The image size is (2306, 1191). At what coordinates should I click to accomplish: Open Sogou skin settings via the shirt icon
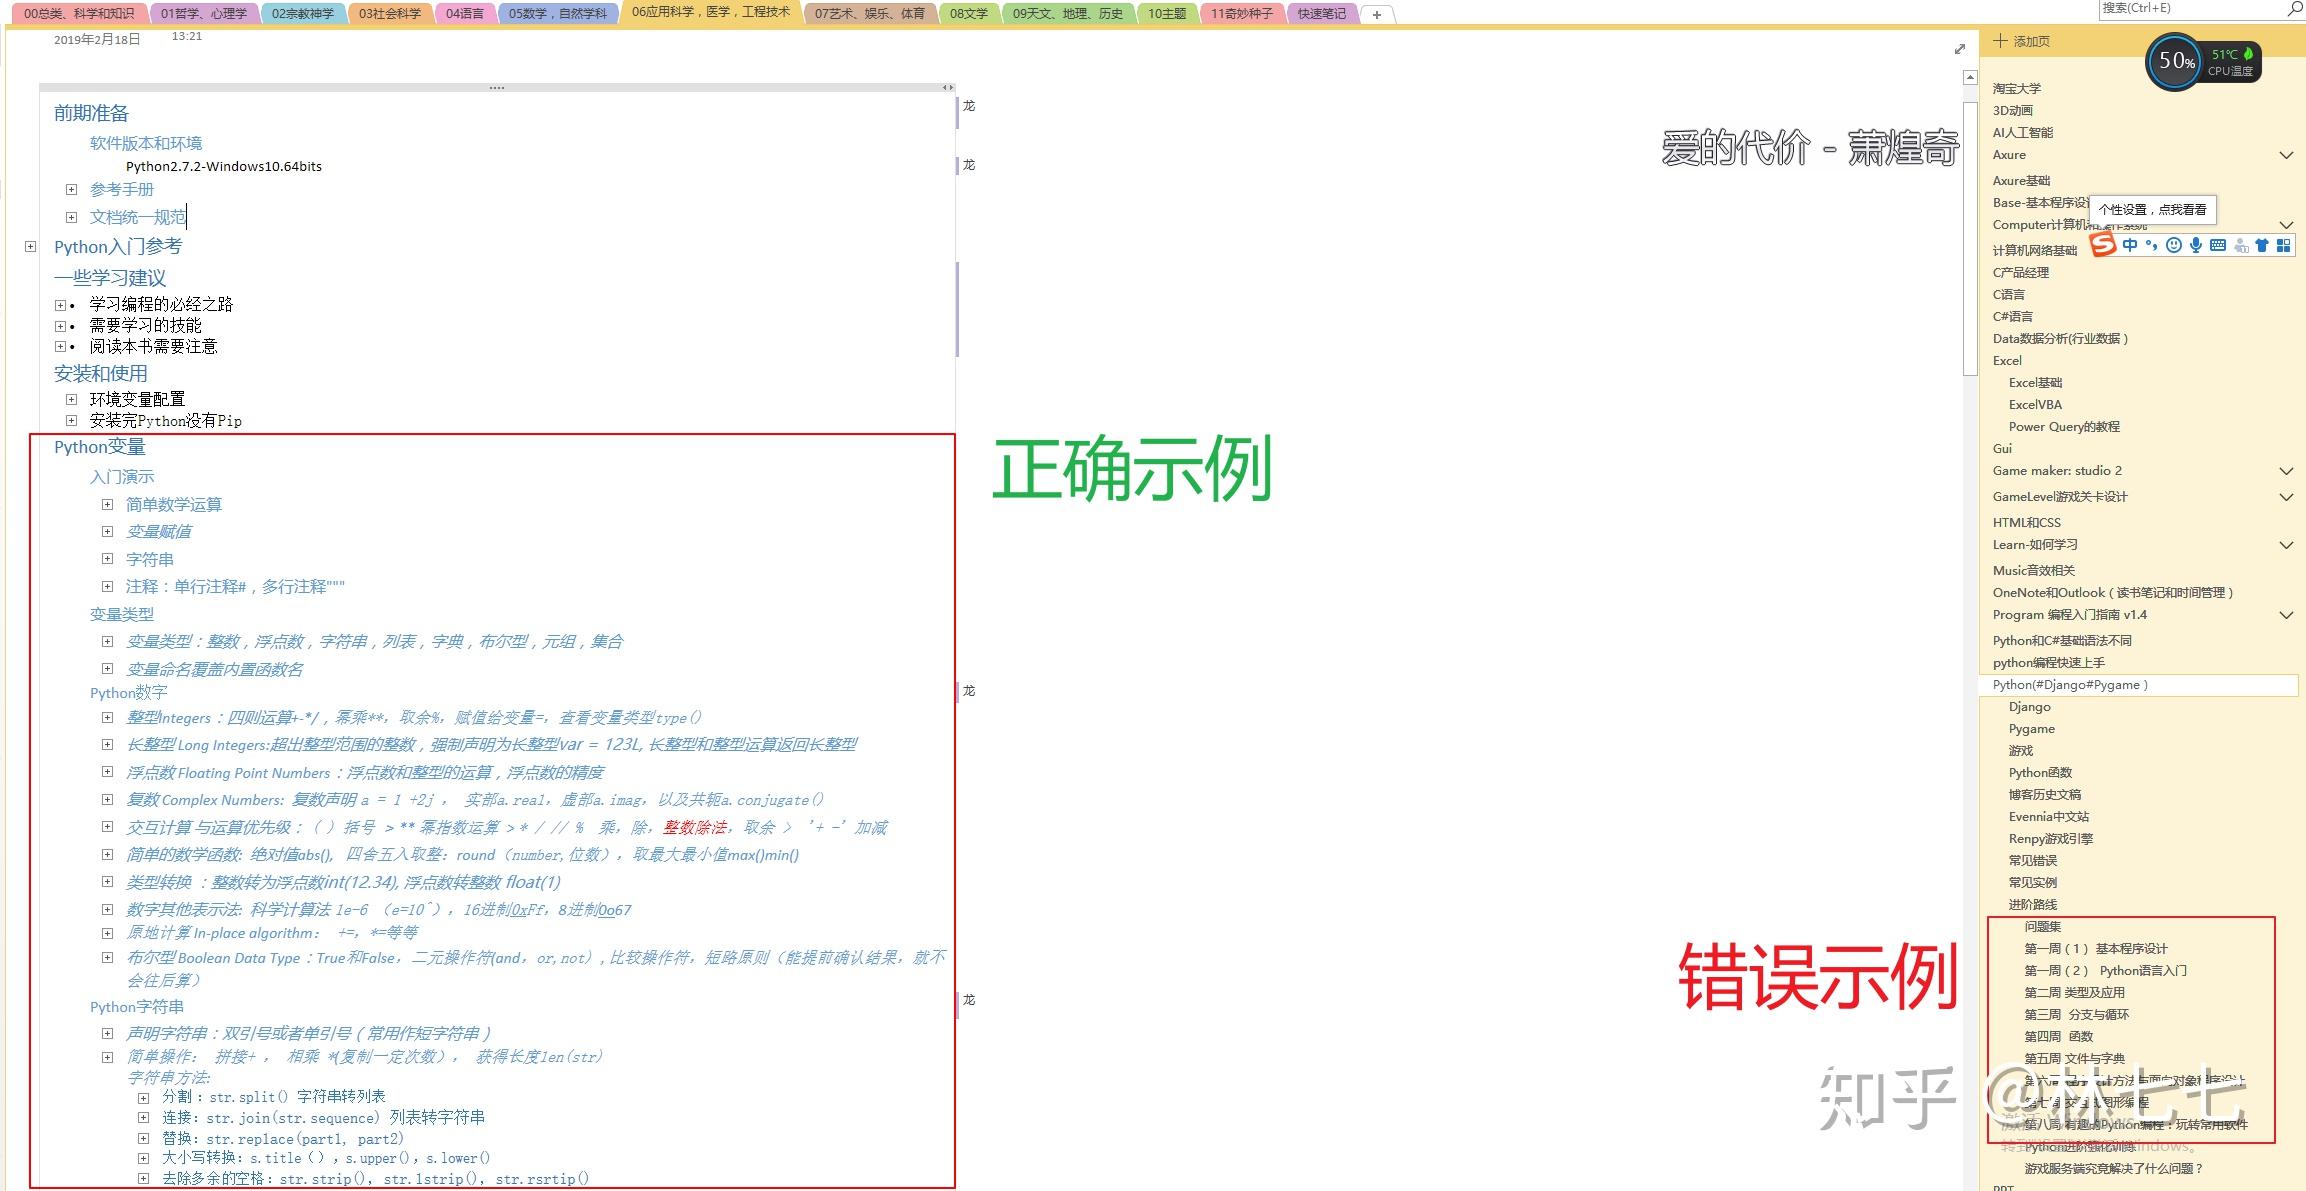click(2261, 245)
